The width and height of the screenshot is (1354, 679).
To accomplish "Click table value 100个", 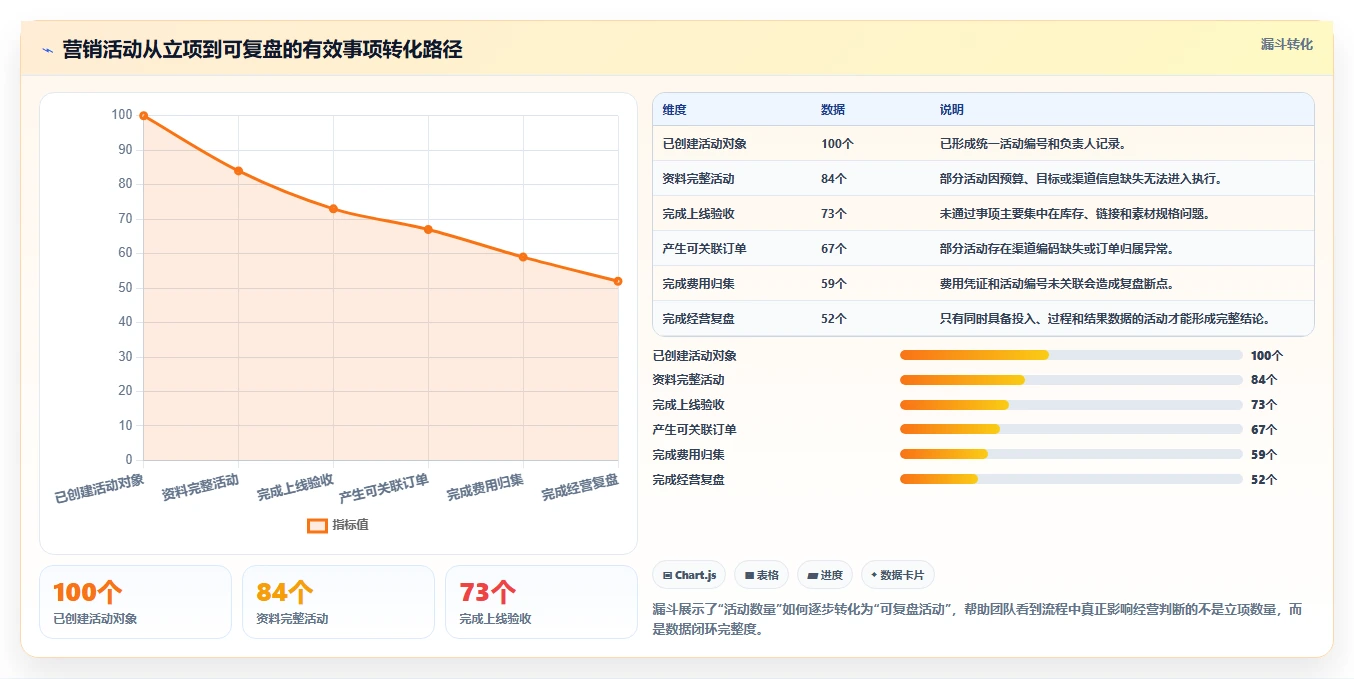I will (837, 144).
